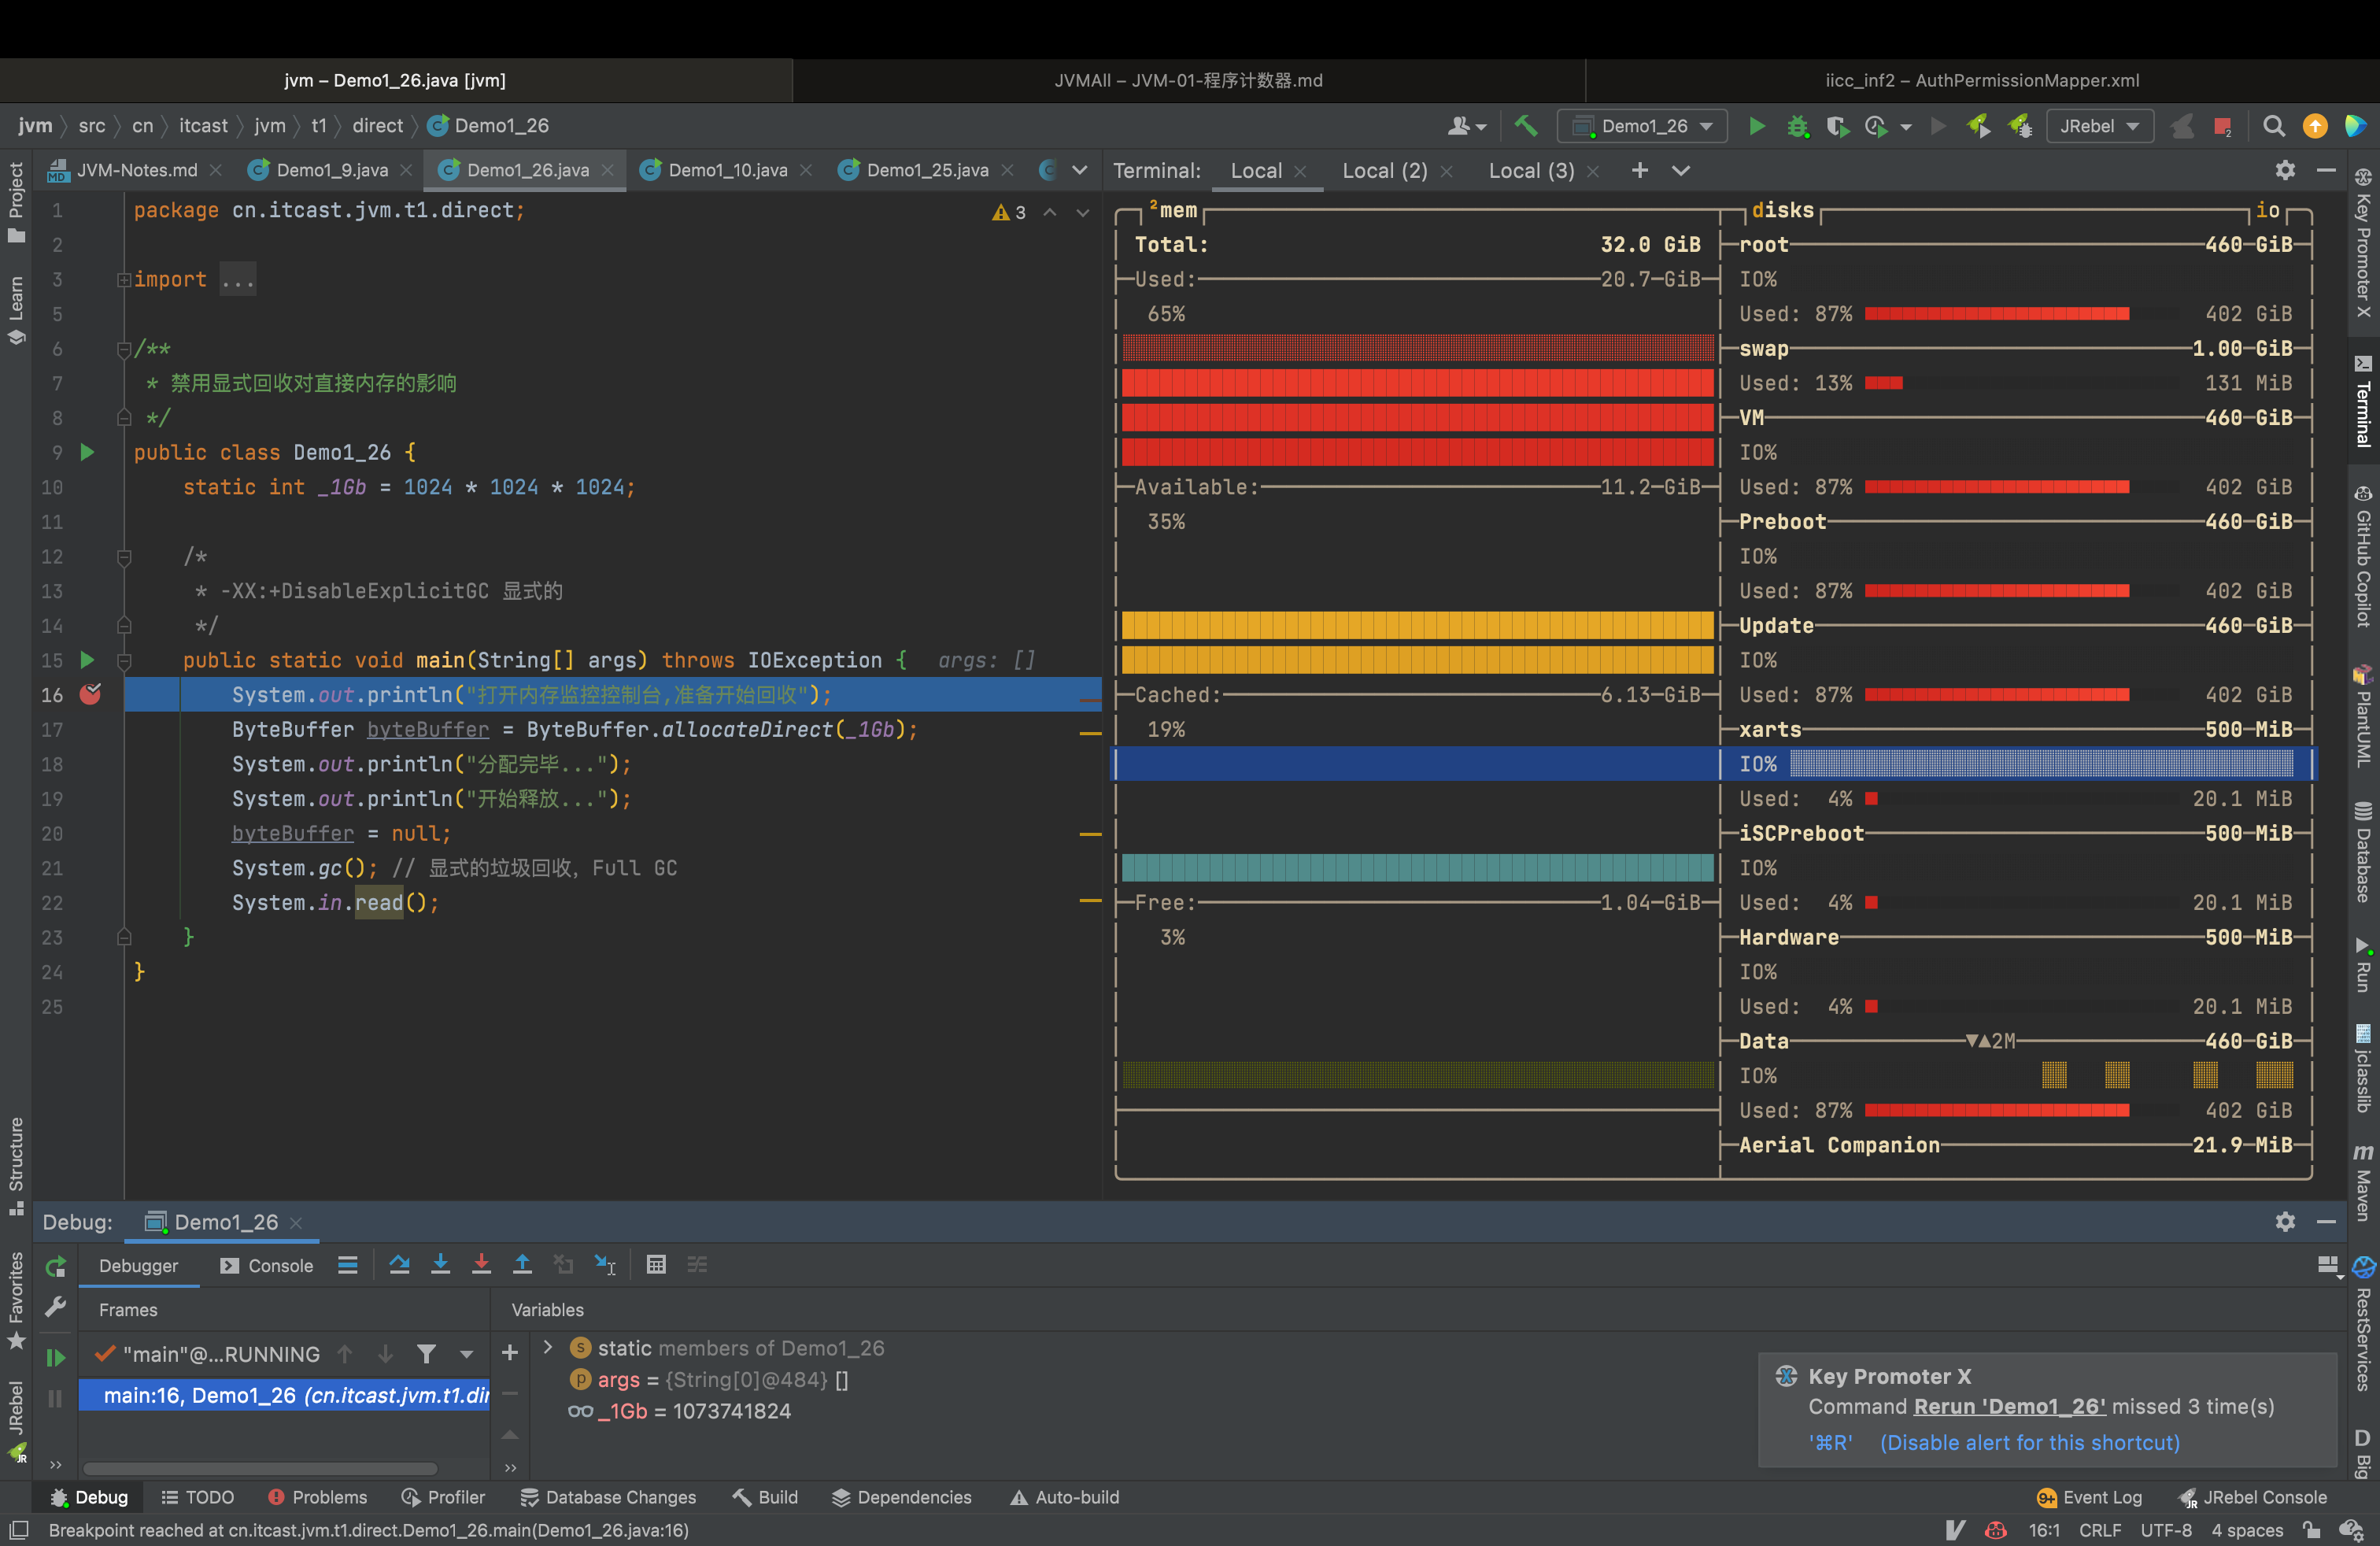Click the Step Out debugger icon
Viewport: 2380px width, 1546px height.
[522, 1265]
